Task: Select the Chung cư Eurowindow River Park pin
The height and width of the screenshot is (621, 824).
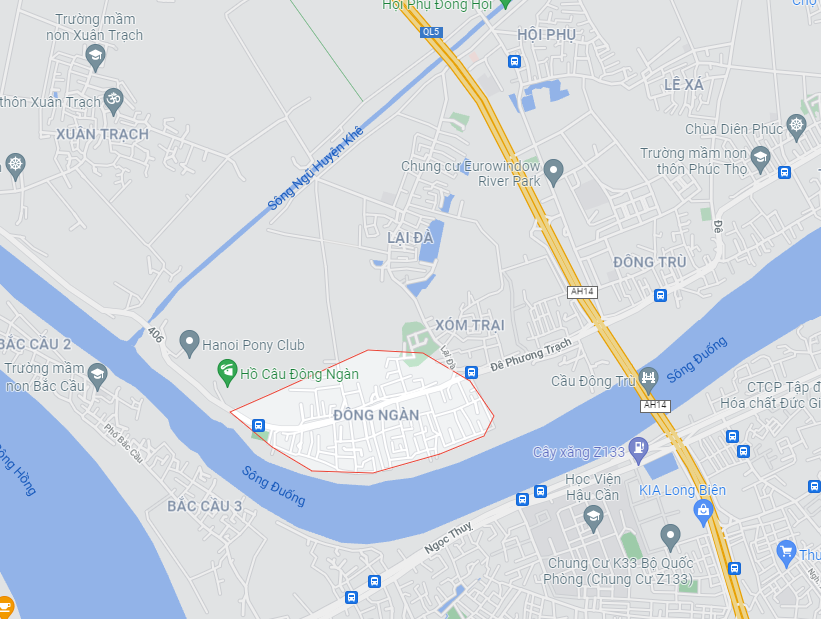Action: tap(553, 172)
